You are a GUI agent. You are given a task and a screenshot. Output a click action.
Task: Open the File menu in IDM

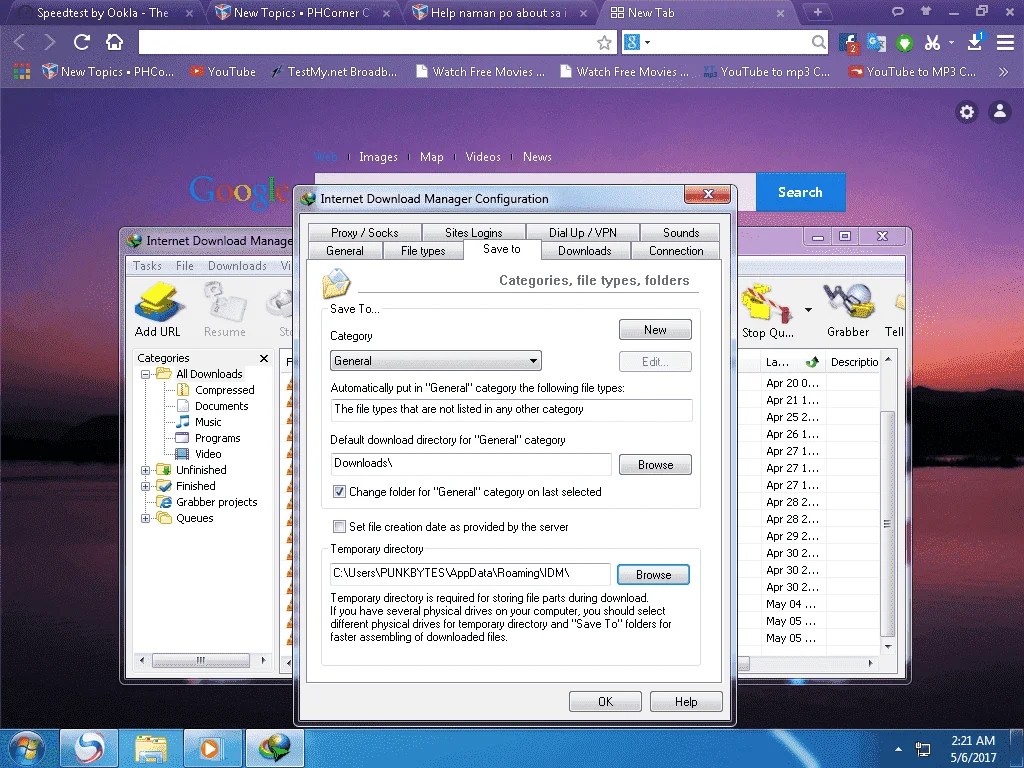click(185, 266)
